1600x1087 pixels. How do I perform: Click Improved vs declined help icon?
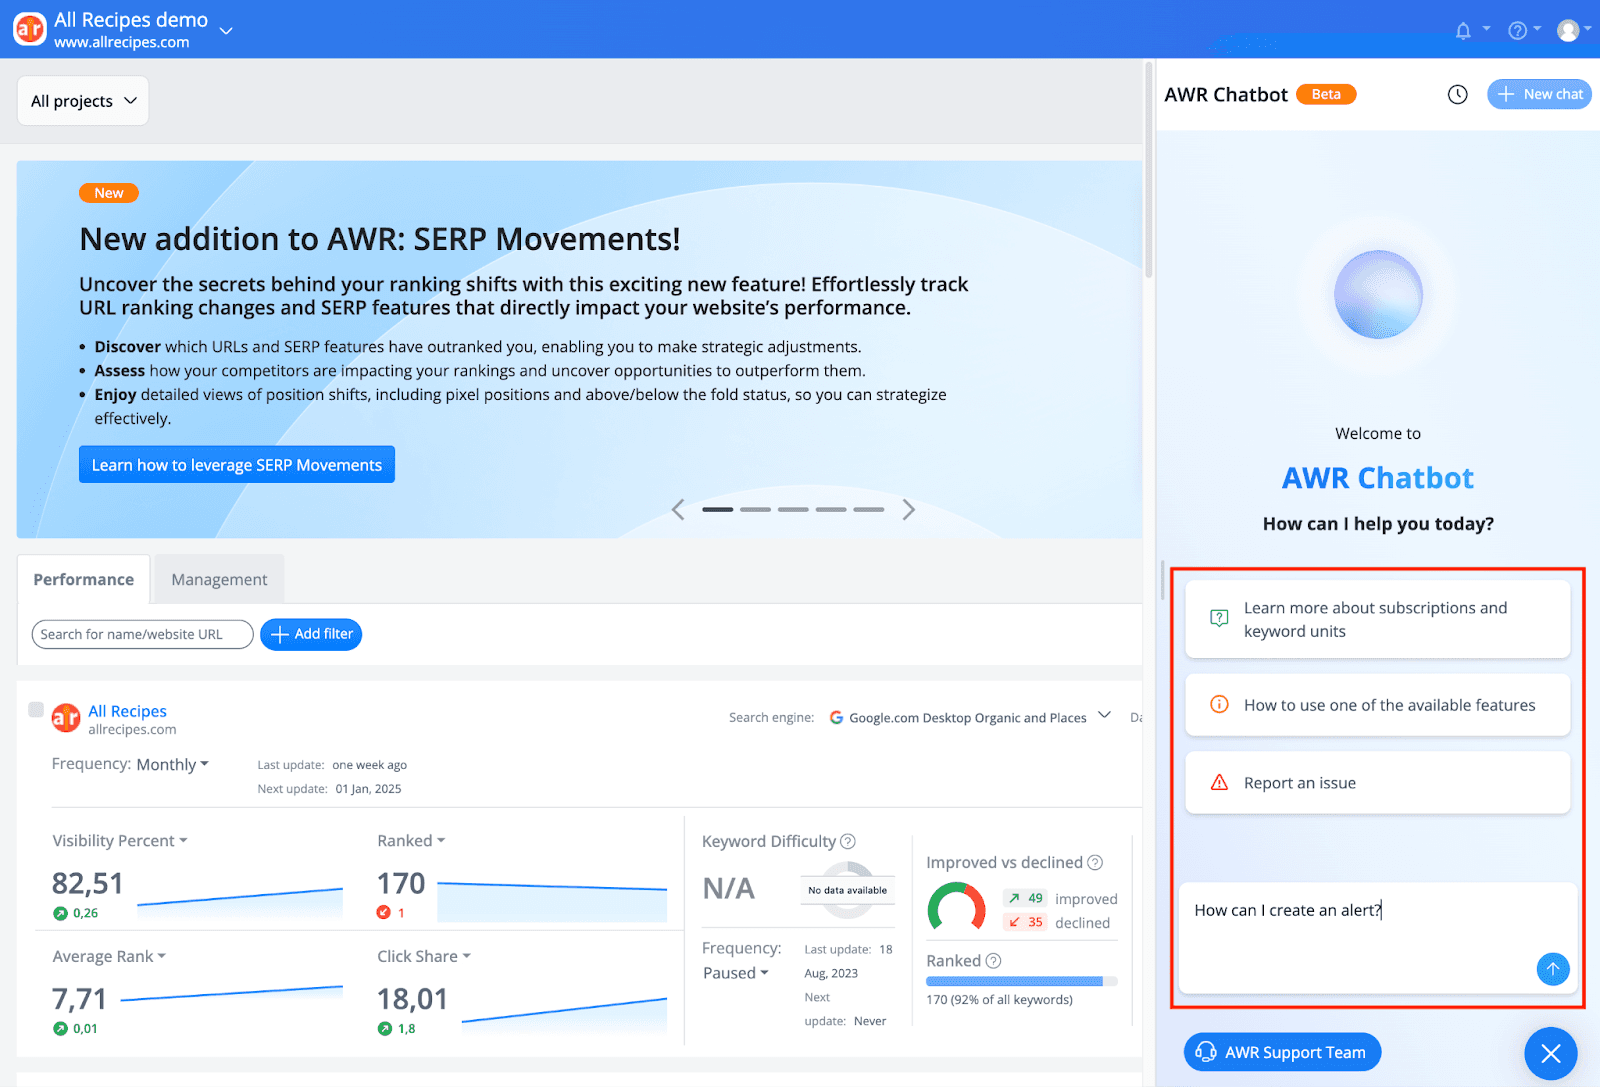1095,862
